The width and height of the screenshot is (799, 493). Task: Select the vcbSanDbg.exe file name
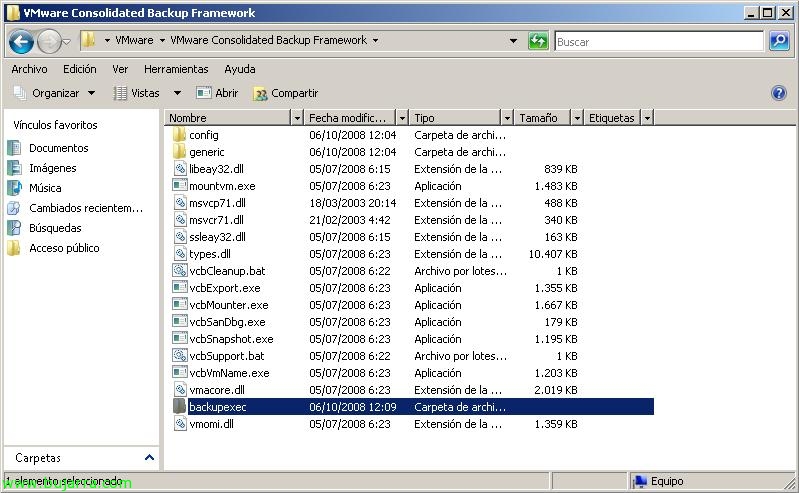227,322
